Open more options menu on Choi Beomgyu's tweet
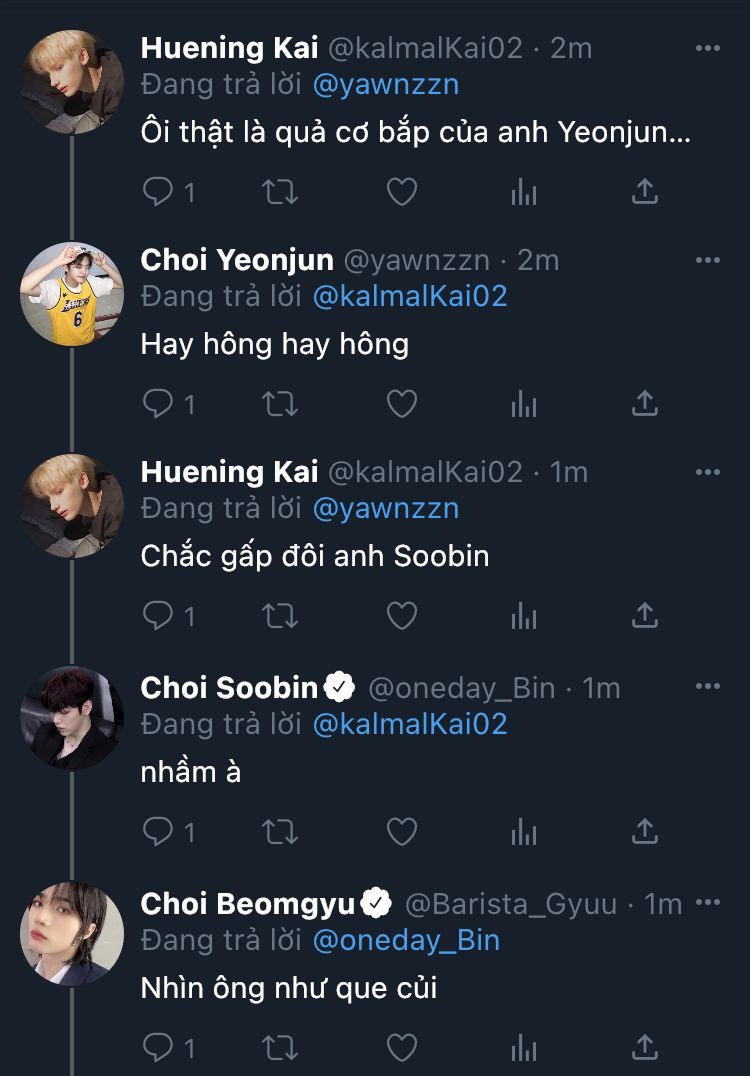Viewport: 750px width, 1076px height. click(x=707, y=903)
